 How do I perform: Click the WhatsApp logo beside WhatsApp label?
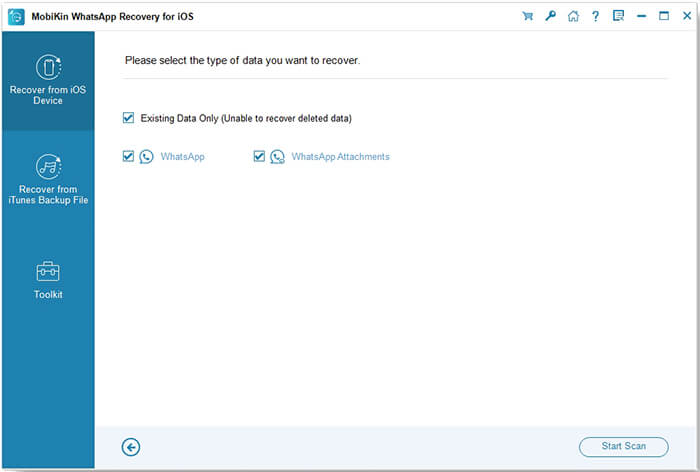[x=147, y=157]
